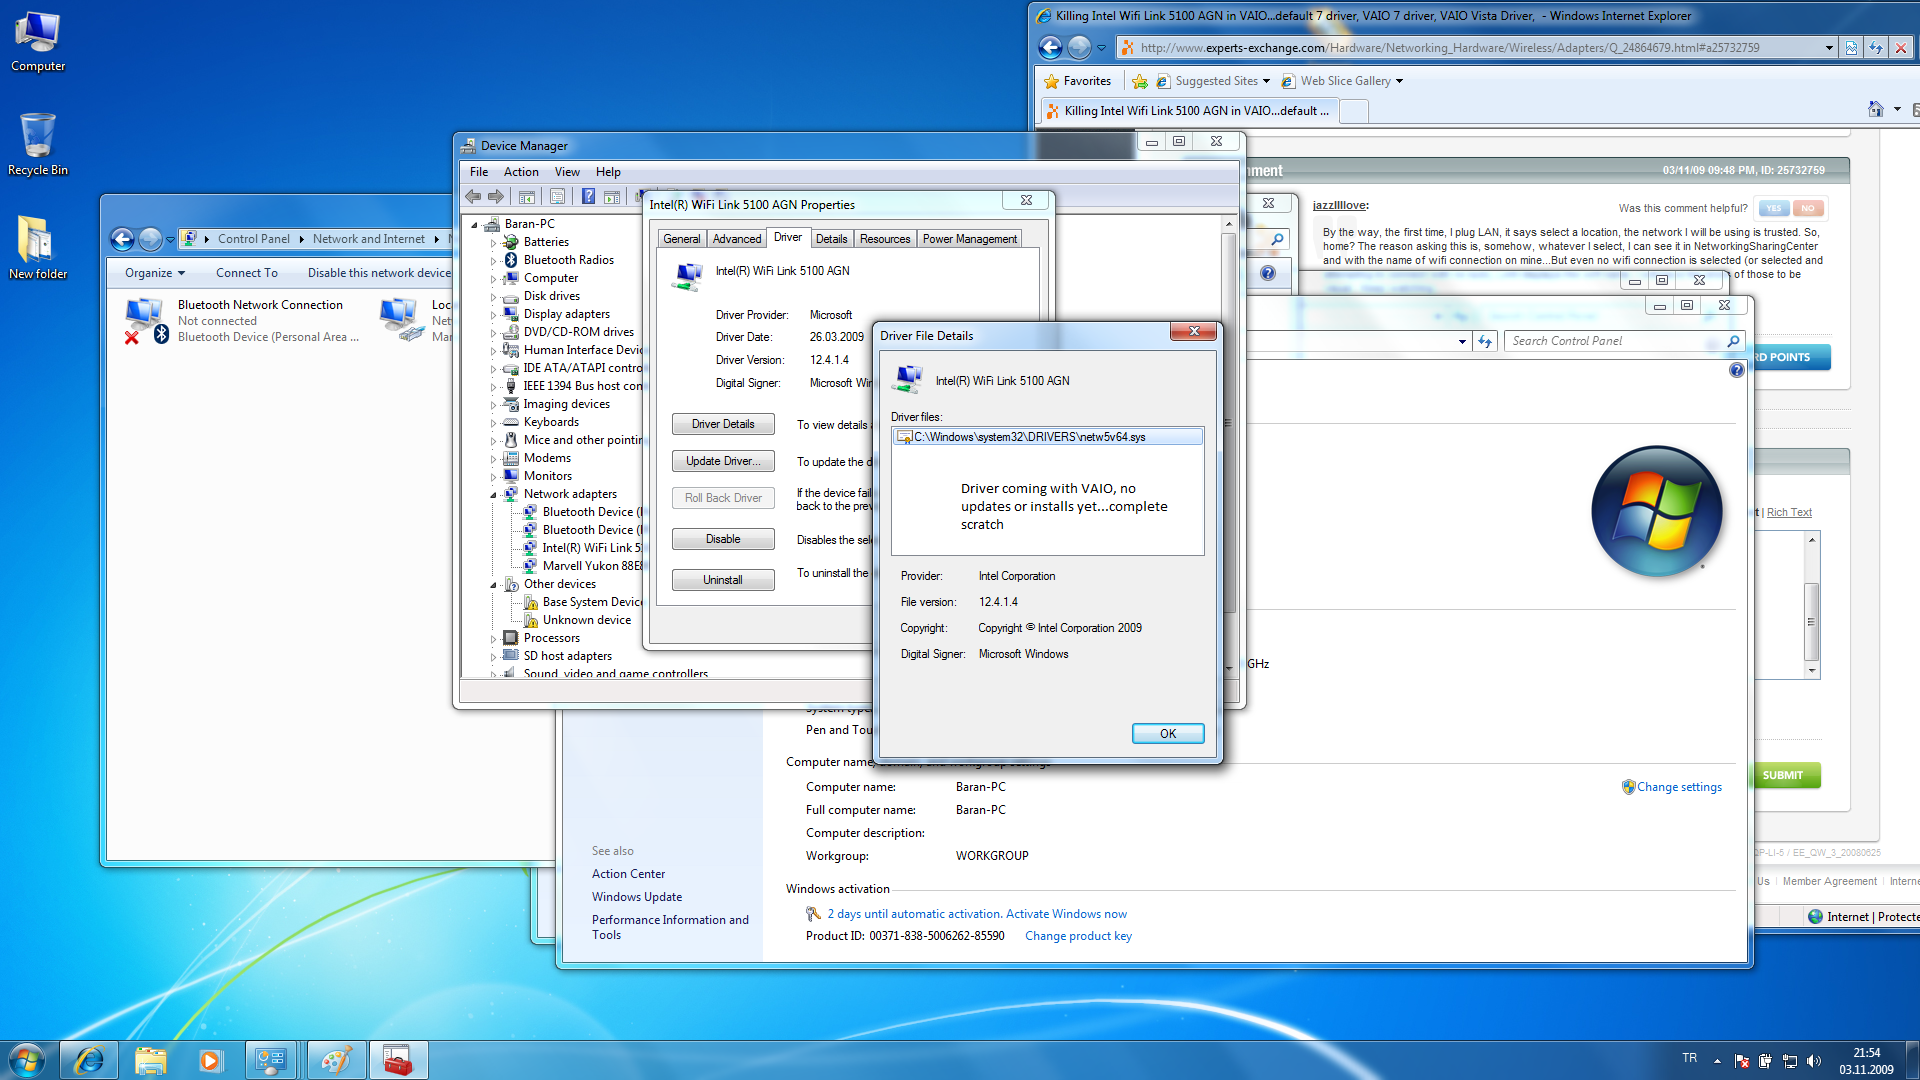This screenshot has width=1920, height=1080.
Task: Select the Unknown device tree item
Action: [586, 620]
